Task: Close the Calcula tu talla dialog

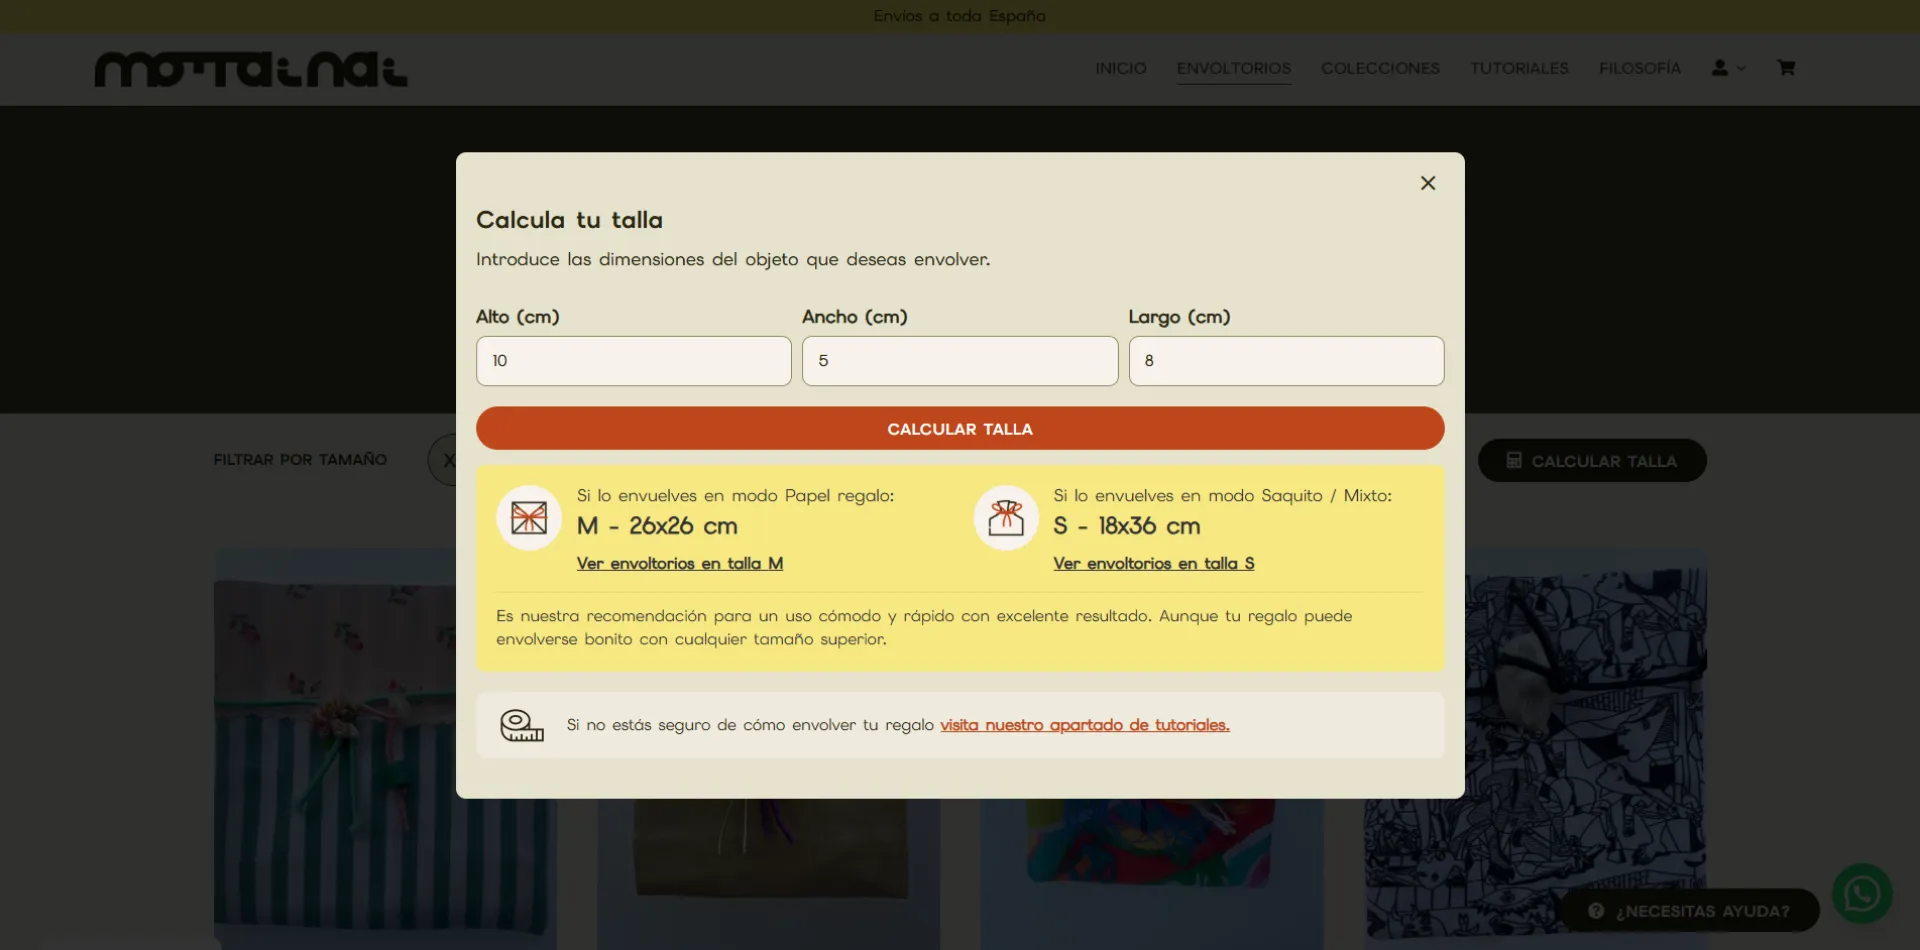Action: pyautogui.click(x=1428, y=183)
